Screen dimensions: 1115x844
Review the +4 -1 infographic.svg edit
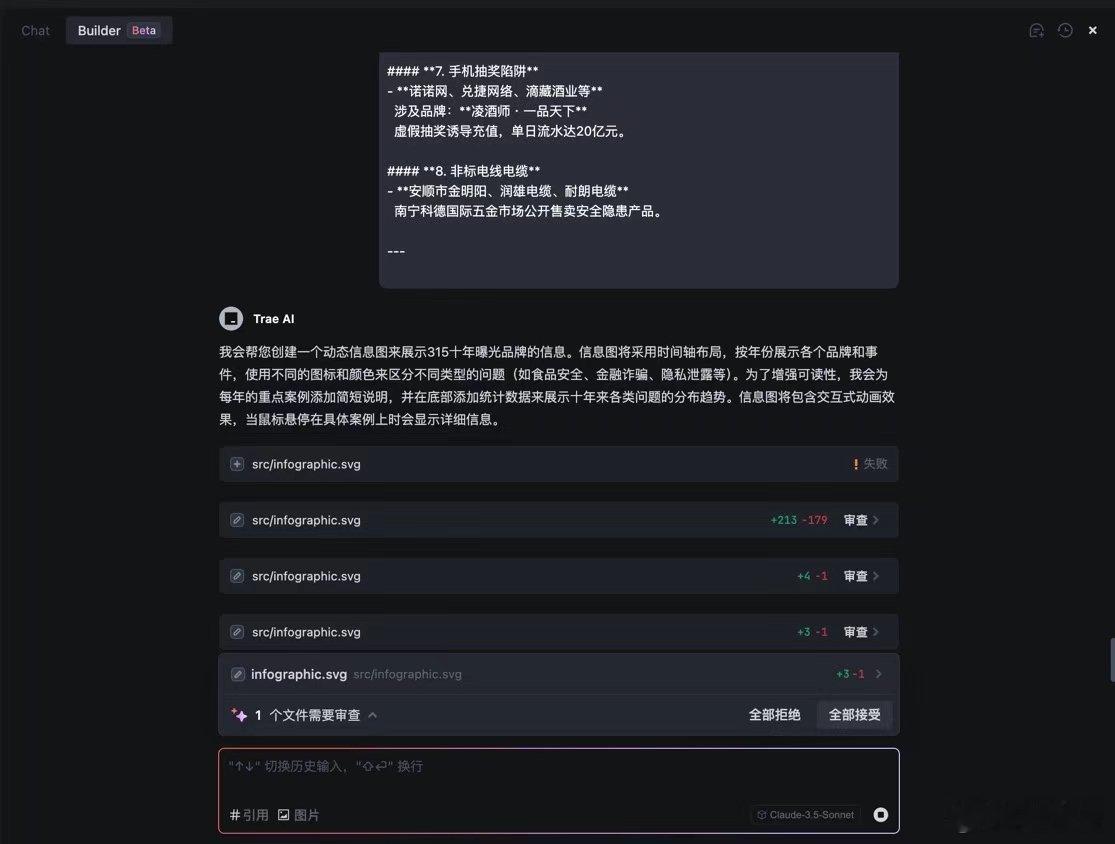(855, 577)
